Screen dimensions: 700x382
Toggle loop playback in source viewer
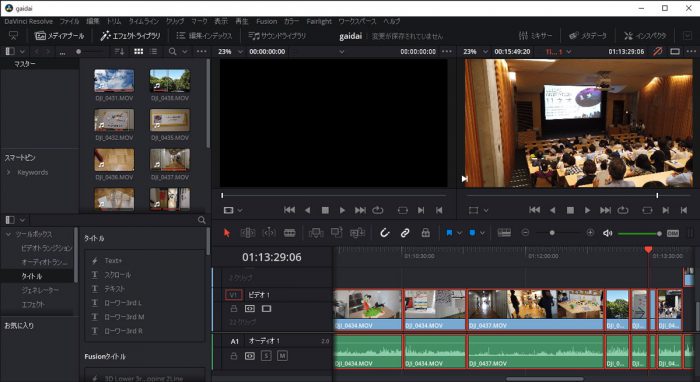[x=378, y=210]
